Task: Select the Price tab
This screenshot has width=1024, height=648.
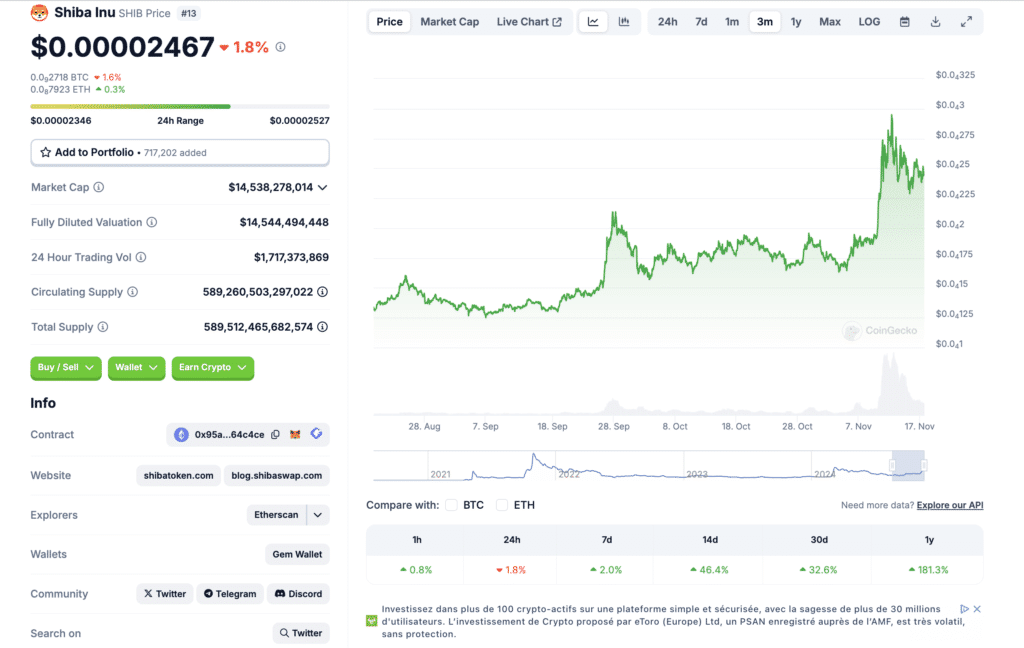Action: [389, 22]
